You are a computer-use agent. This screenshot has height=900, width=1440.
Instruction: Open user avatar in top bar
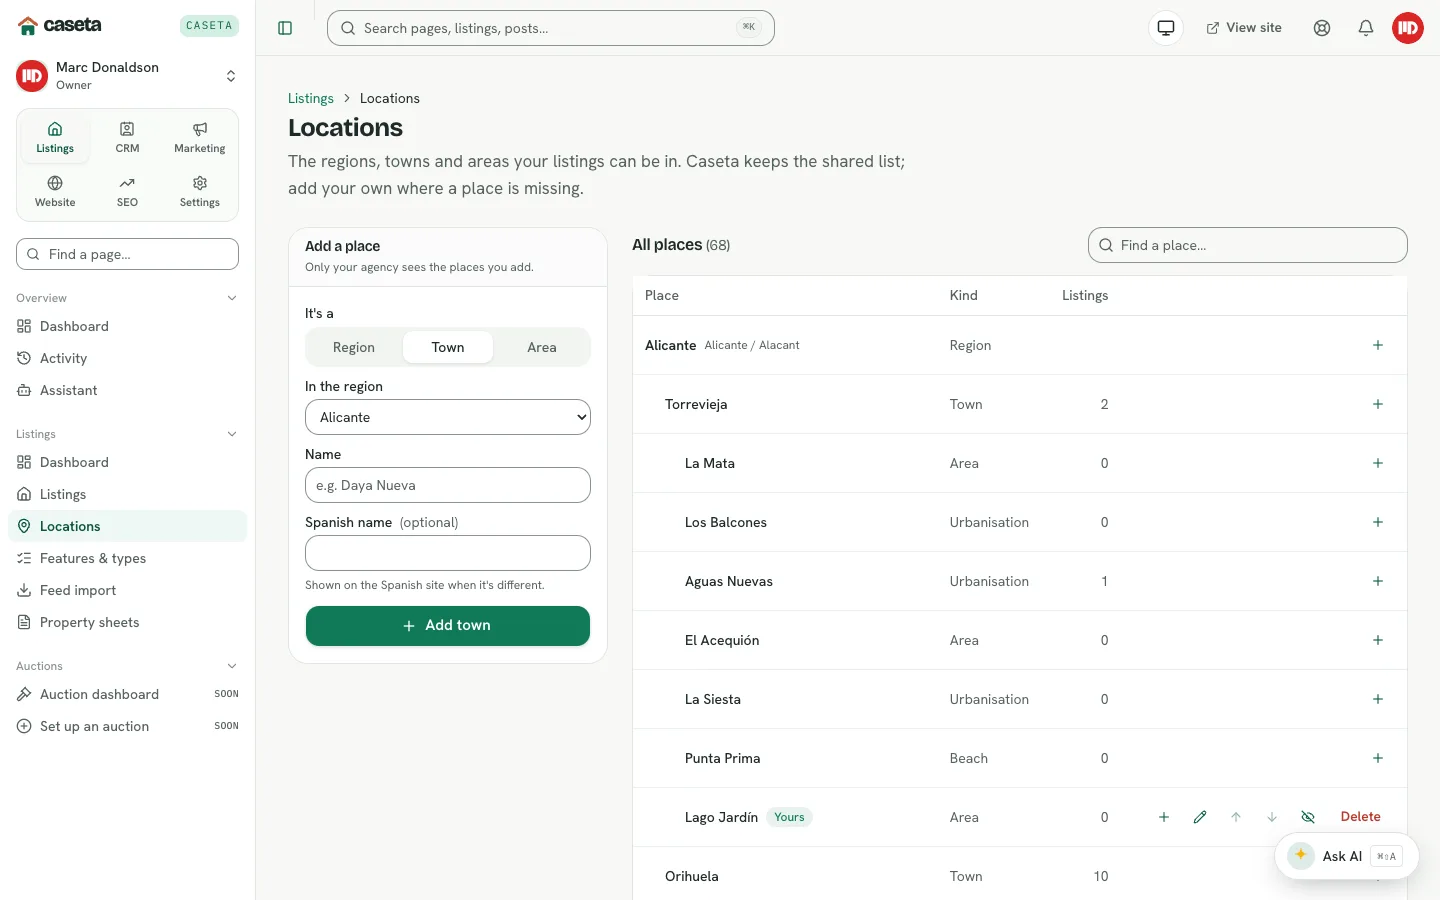tap(1408, 28)
